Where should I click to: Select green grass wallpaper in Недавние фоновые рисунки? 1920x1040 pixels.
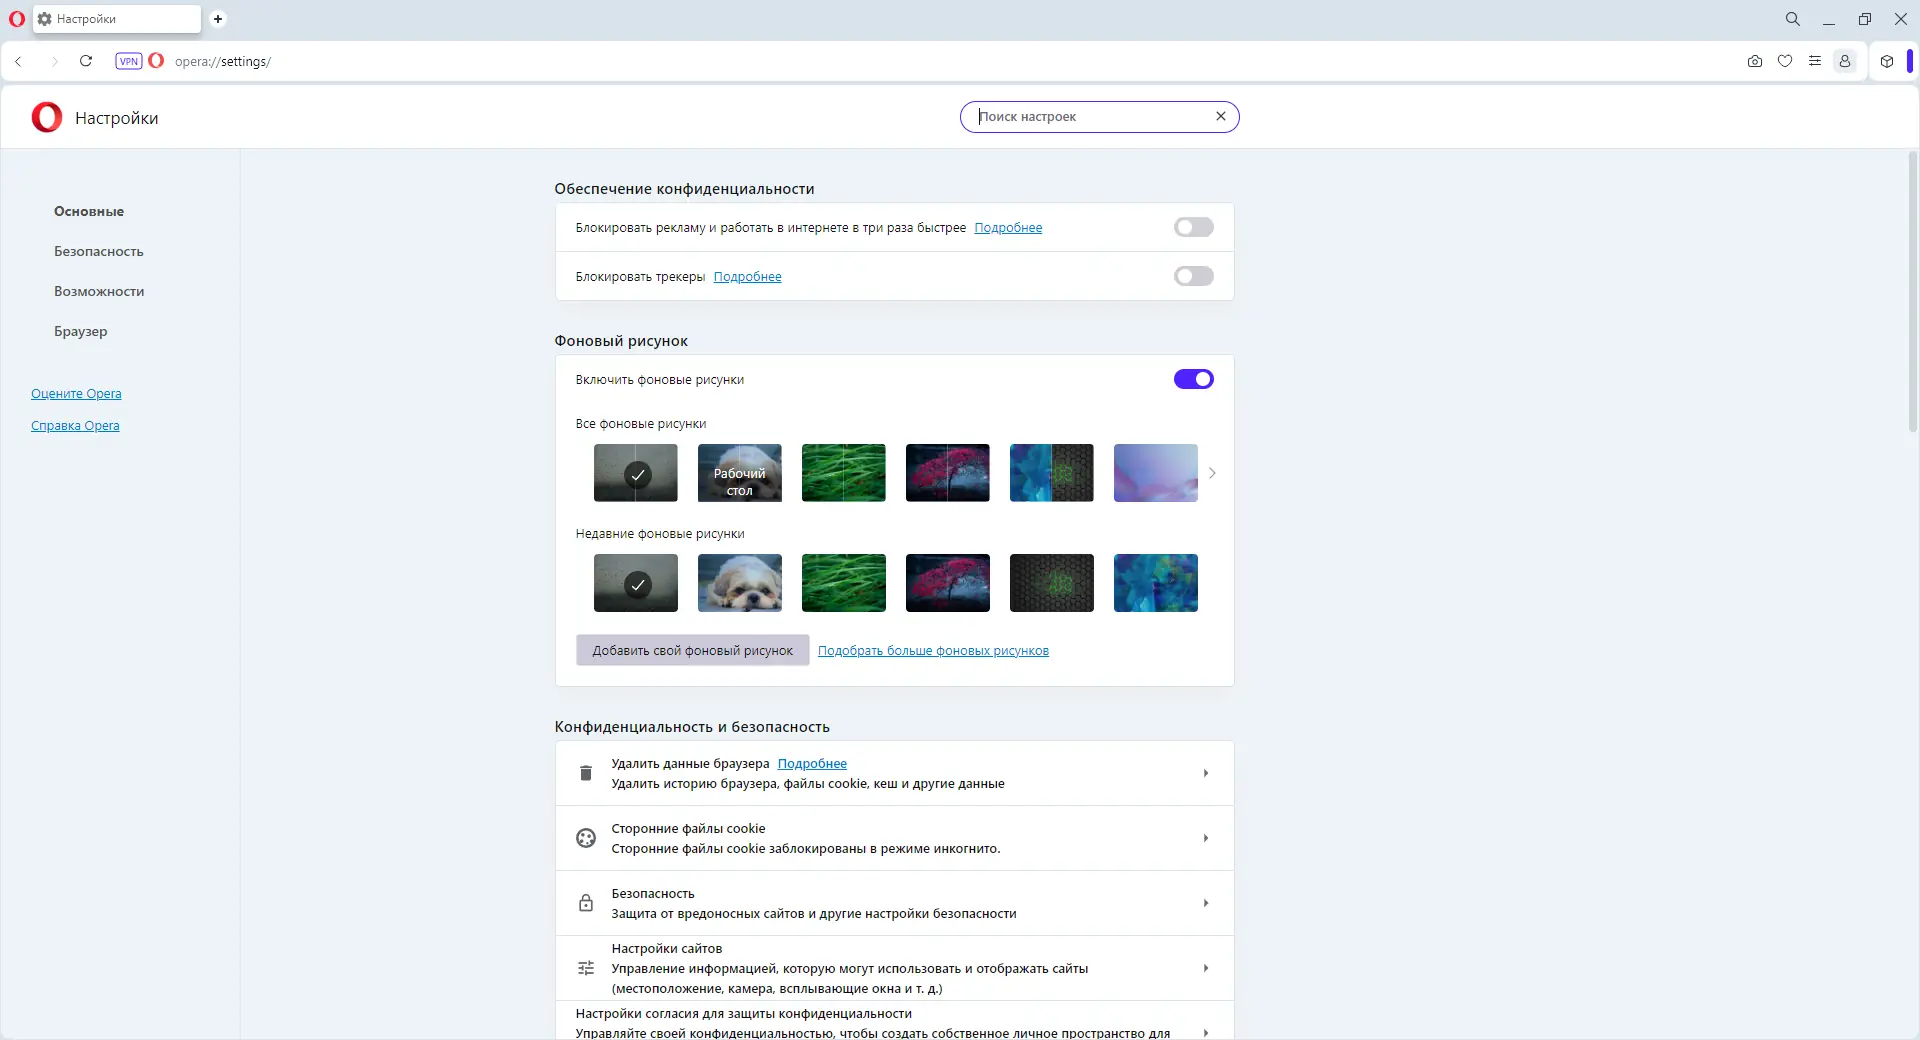click(x=844, y=583)
